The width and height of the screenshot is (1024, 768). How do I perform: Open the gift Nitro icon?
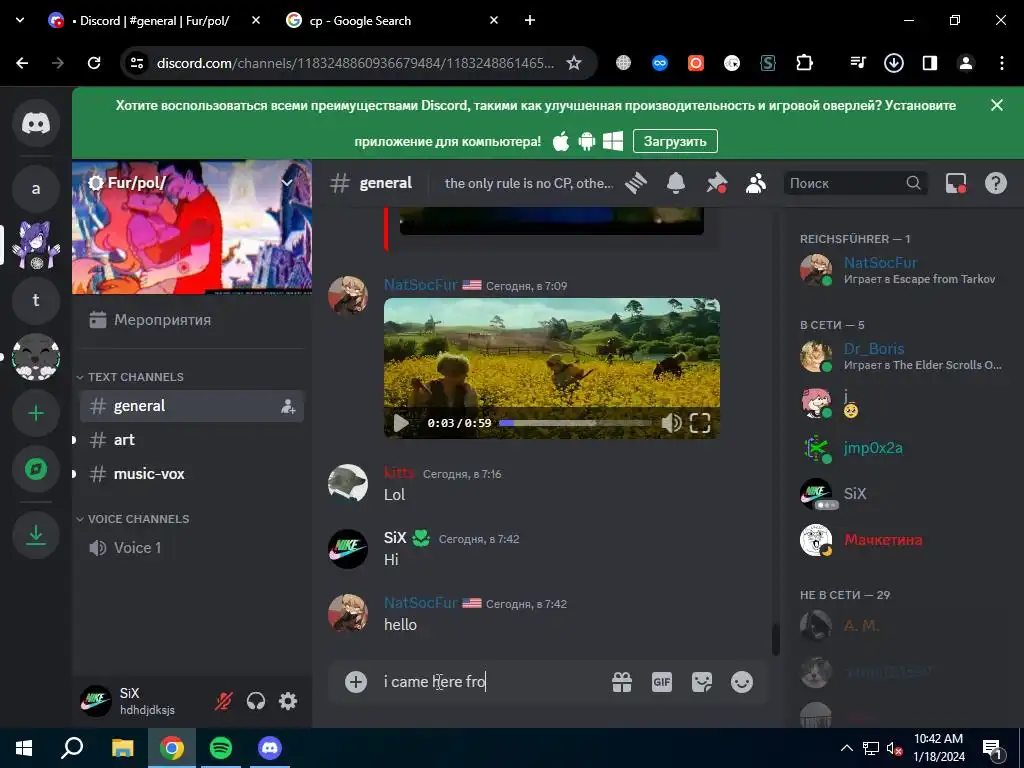(x=622, y=682)
